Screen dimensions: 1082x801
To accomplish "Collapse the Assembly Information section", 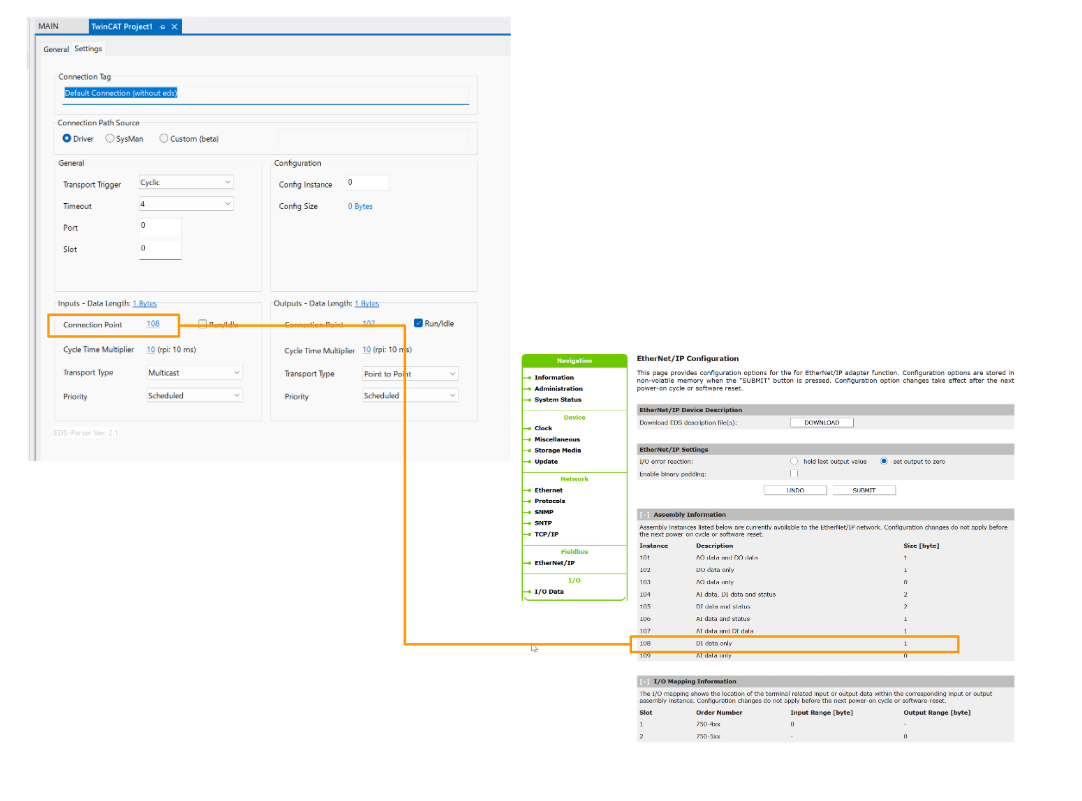I will click(644, 514).
